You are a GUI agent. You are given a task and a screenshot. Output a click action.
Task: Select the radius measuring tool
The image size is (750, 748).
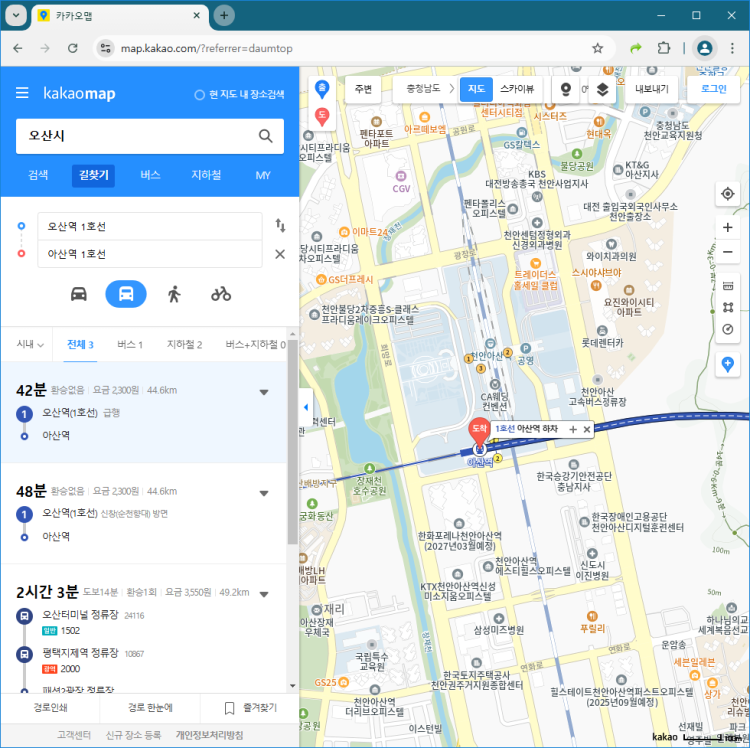coord(728,329)
